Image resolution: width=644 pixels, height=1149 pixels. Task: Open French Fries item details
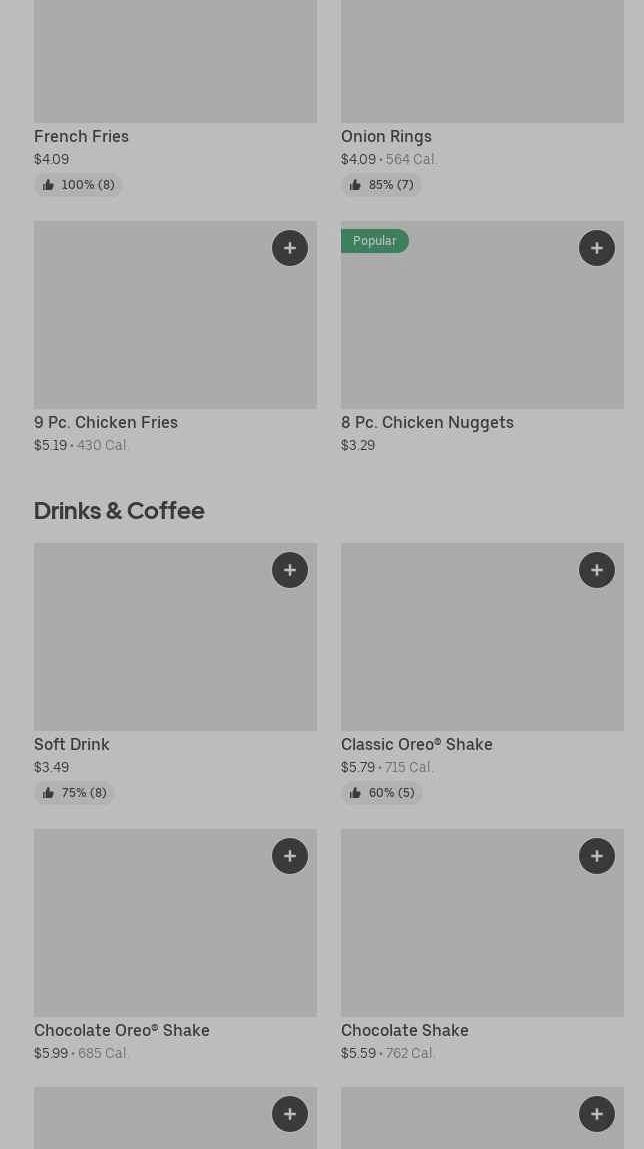[81, 136]
